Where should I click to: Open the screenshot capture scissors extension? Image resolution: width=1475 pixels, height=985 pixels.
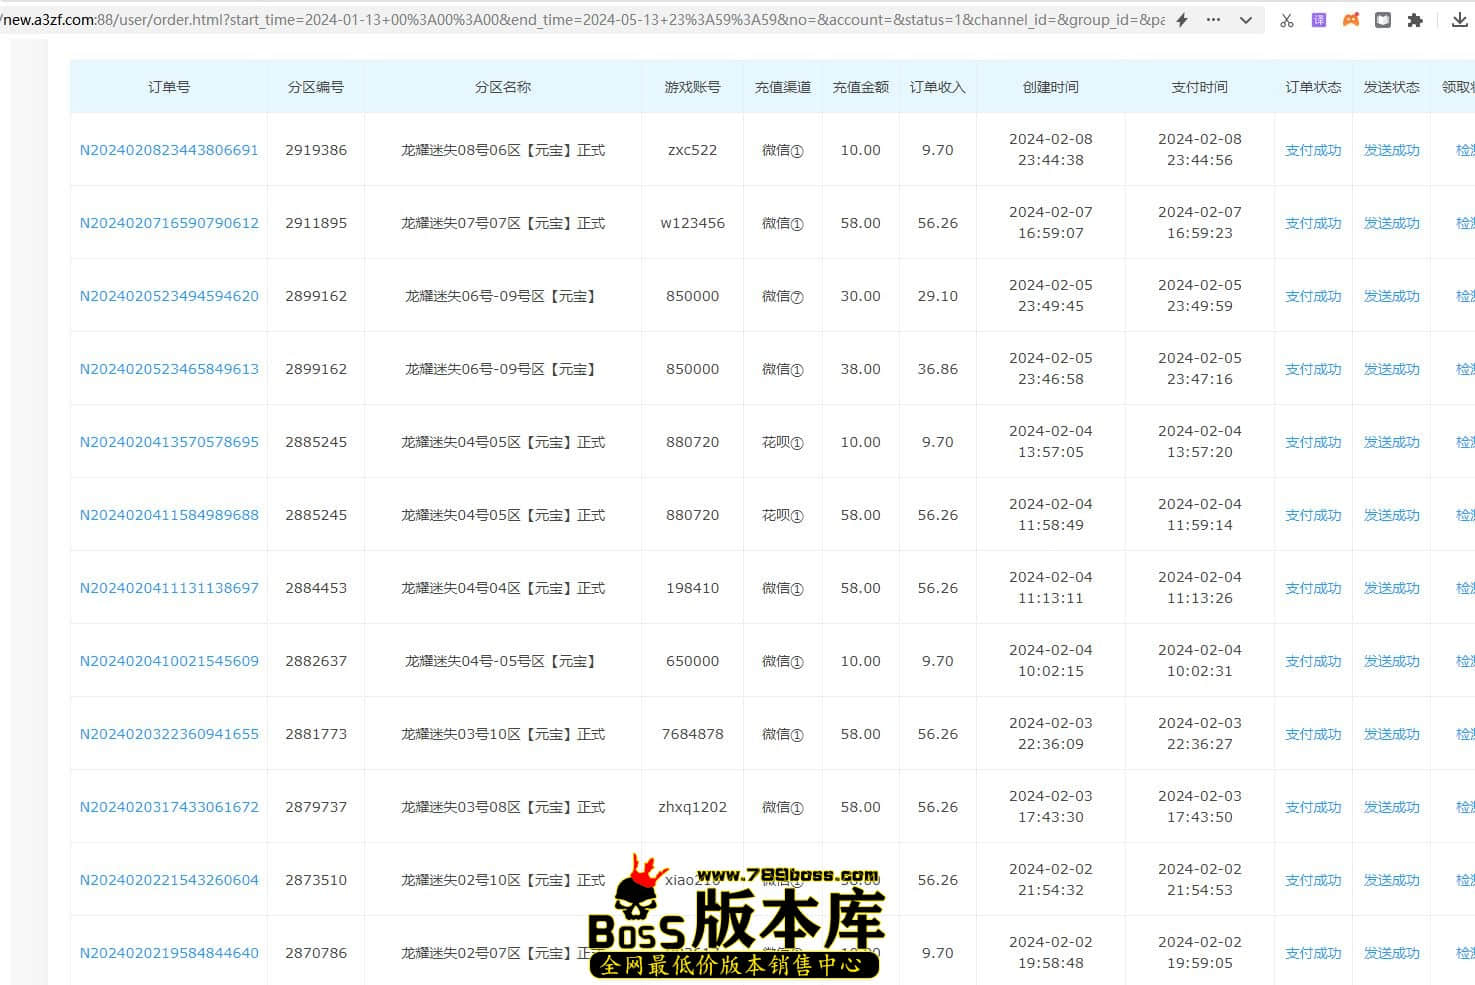tap(1287, 19)
